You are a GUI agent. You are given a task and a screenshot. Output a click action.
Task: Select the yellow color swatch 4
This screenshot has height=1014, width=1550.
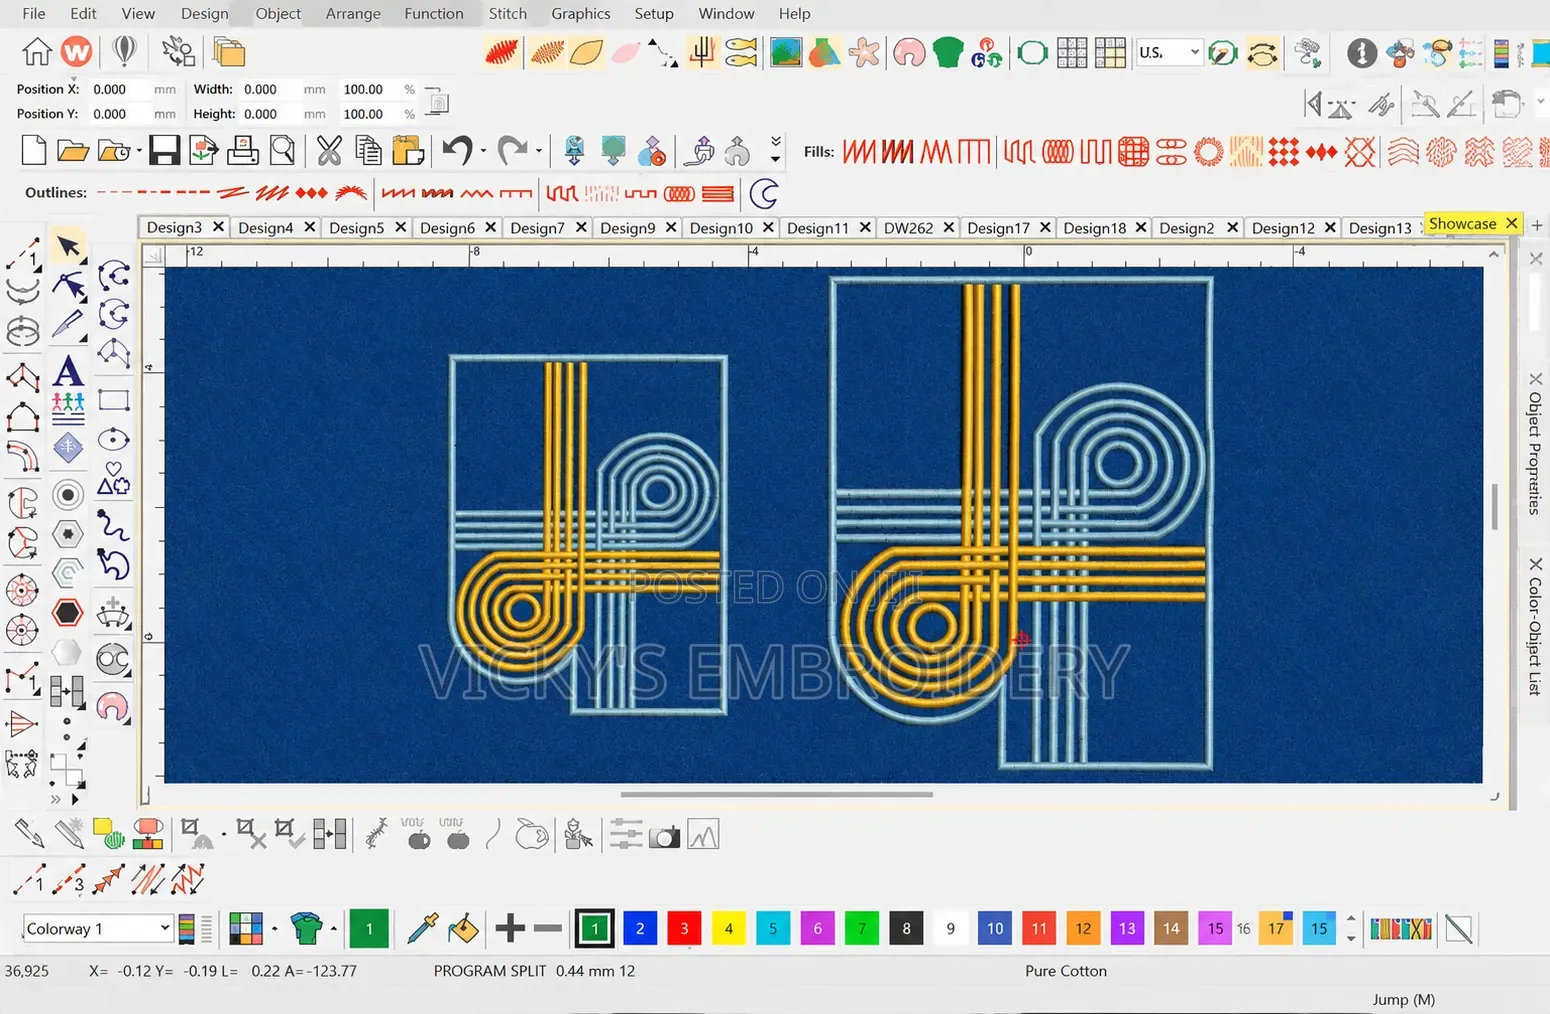click(x=728, y=929)
